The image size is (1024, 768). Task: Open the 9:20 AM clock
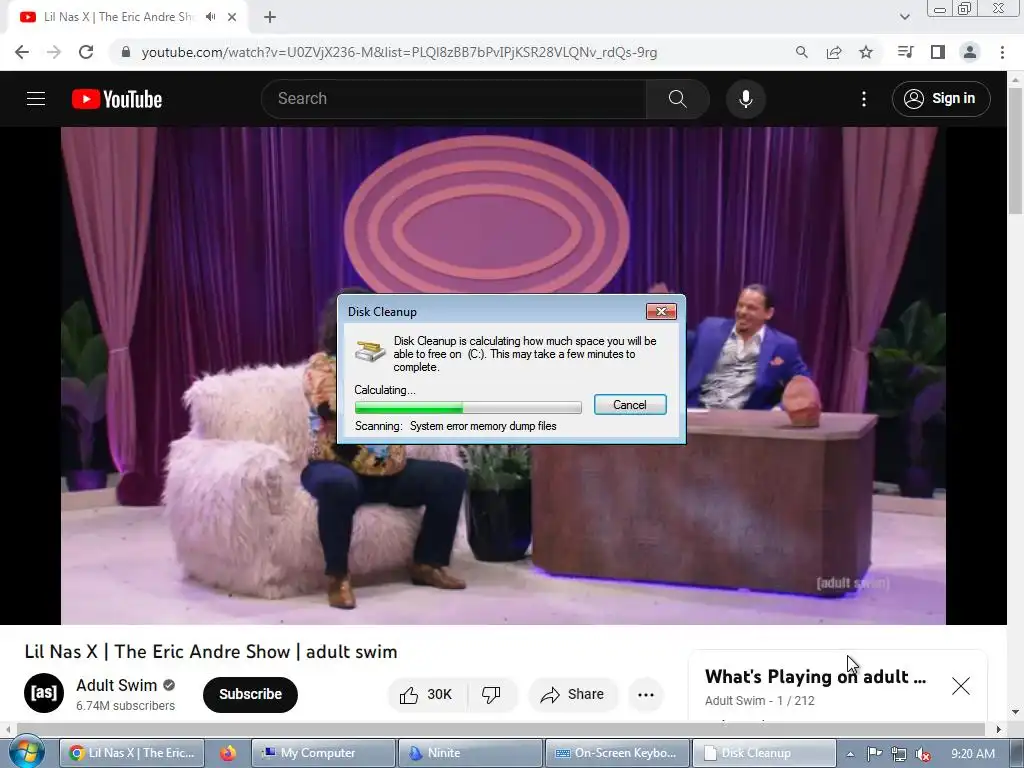tap(972, 754)
